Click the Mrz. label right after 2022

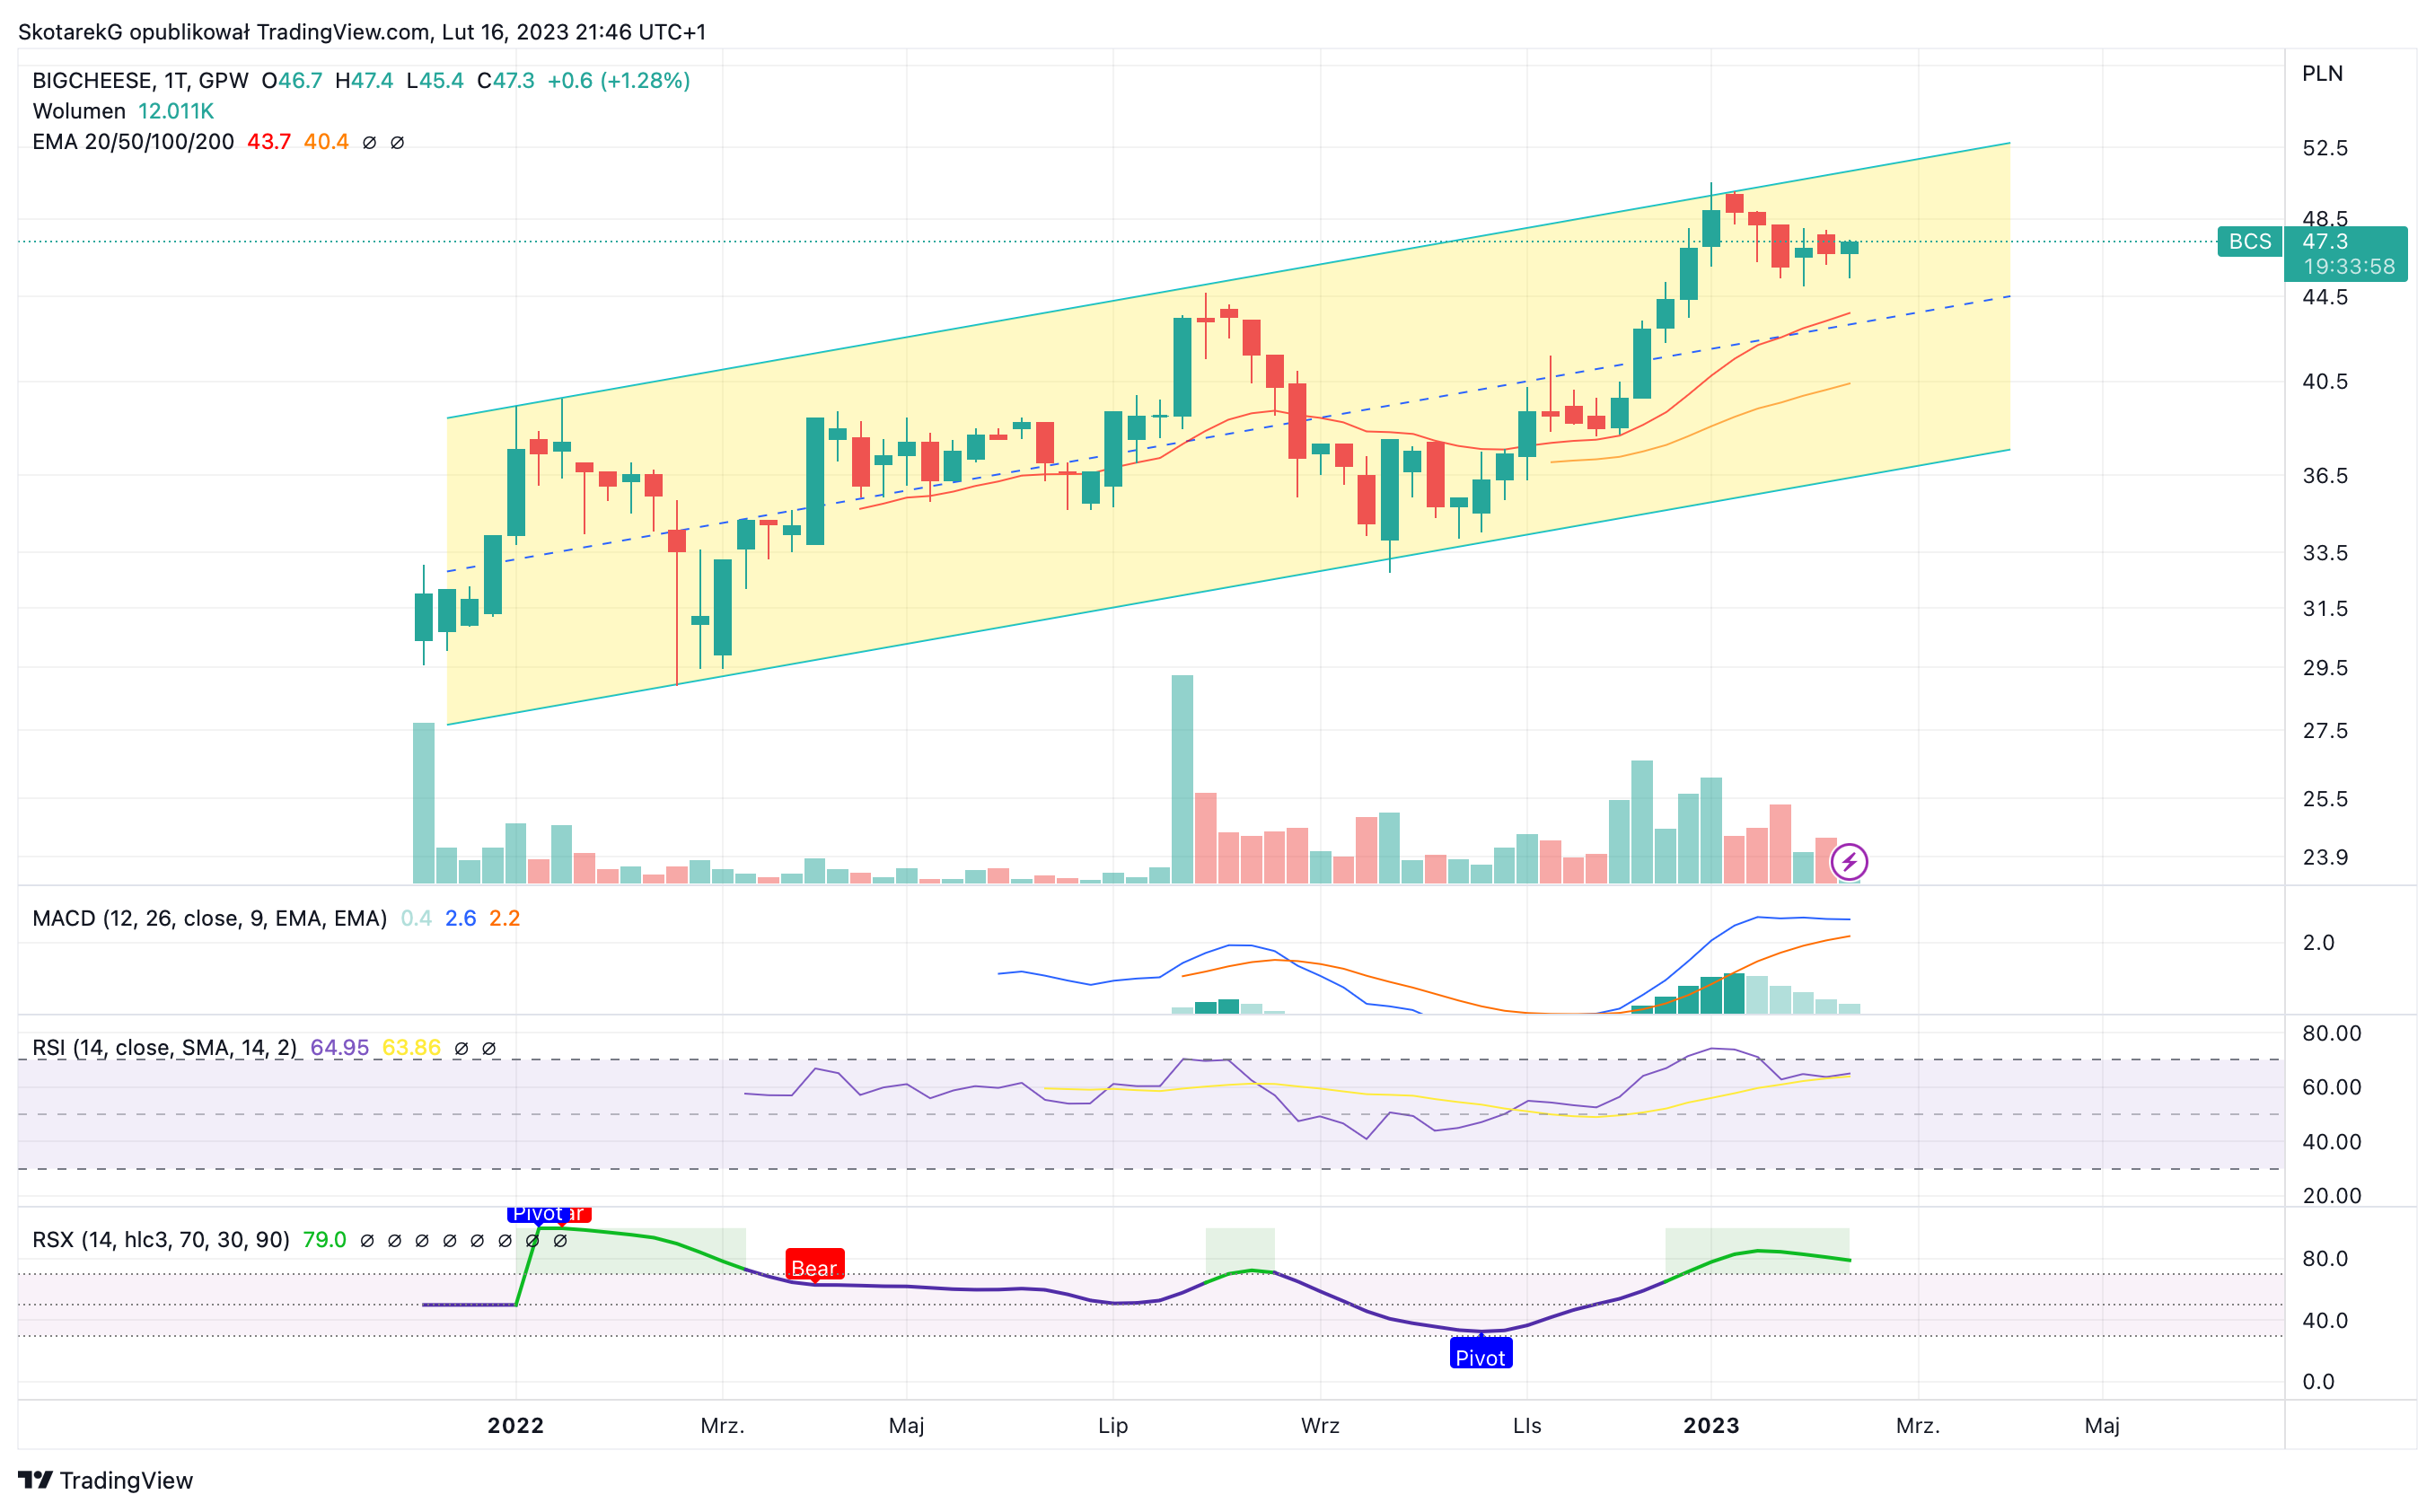click(x=722, y=1426)
